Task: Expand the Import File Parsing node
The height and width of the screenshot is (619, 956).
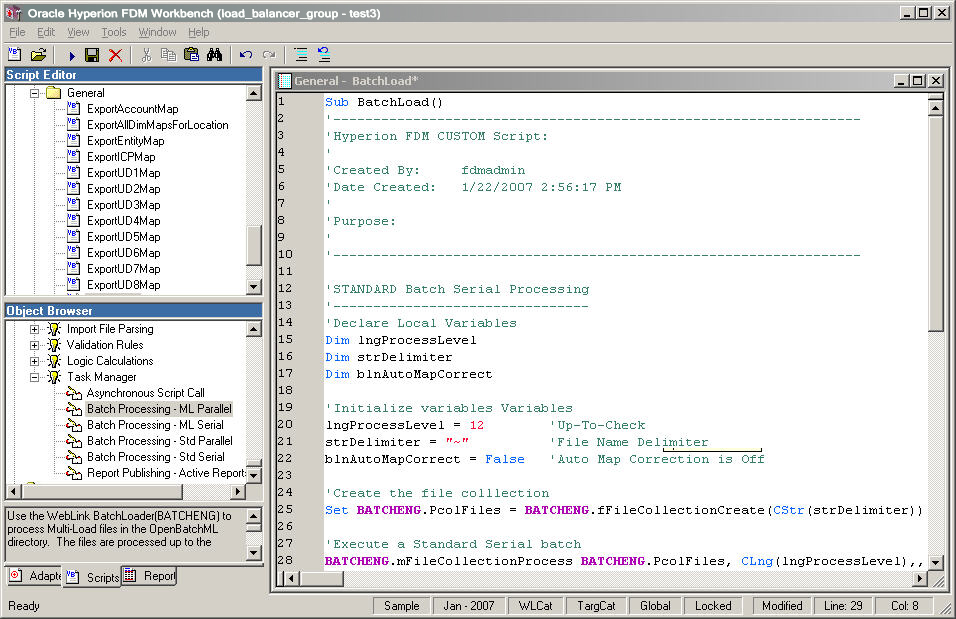Action: coord(35,329)
